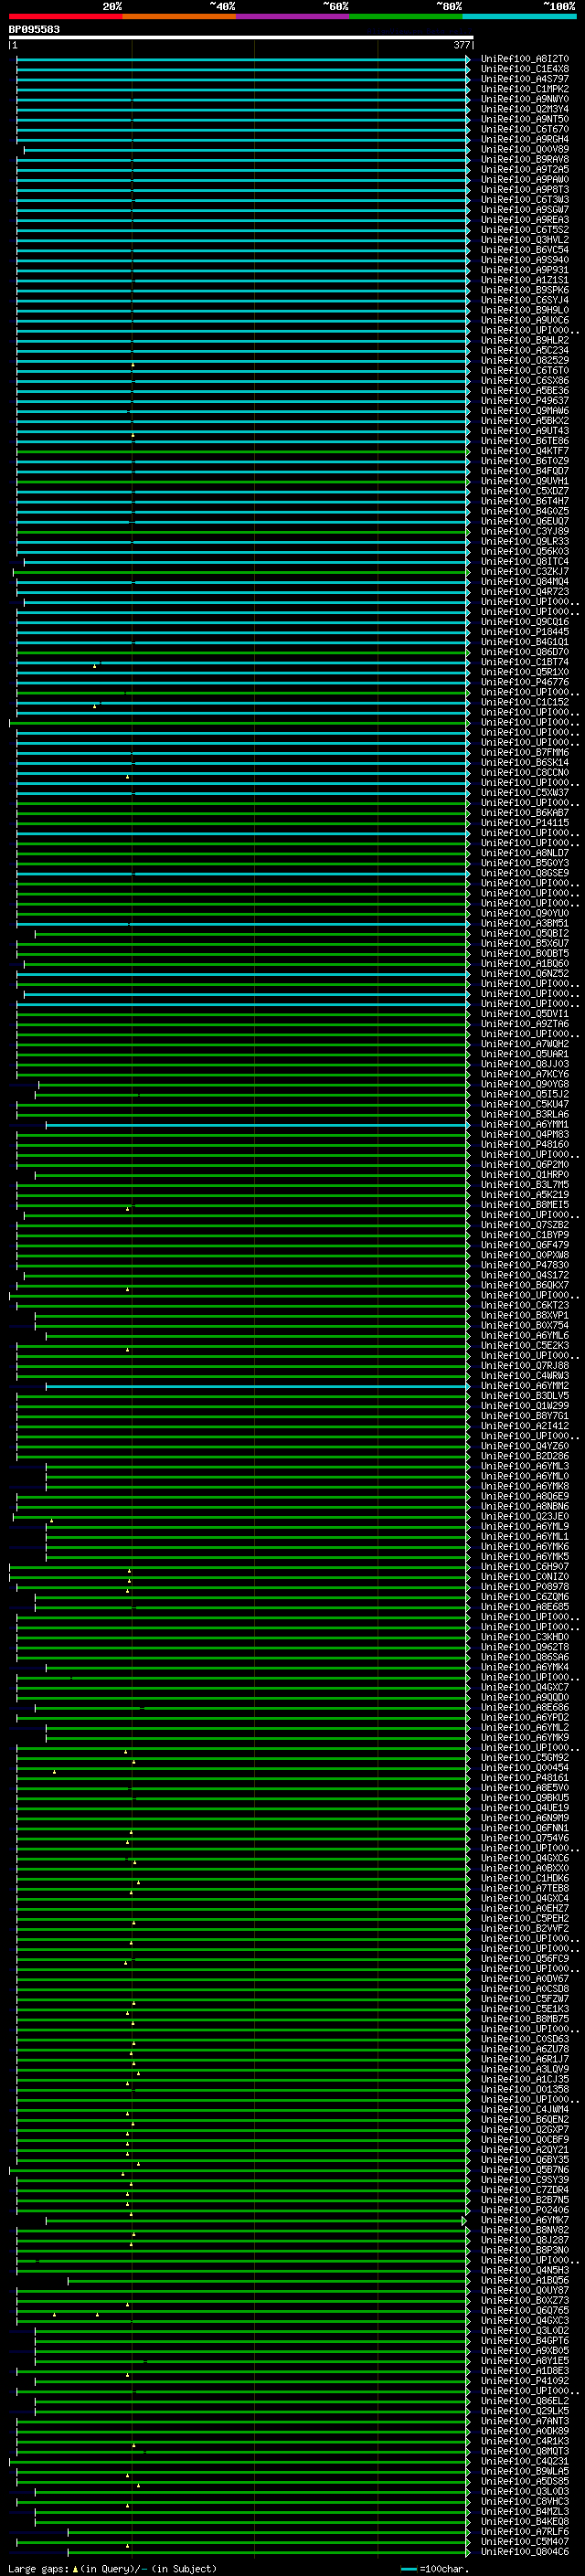585x2576 pixels.
Task: Click the cyan alignment bar for UniRef100_A6YMM1
Action: pyautogui.click(x=258, y=1125)
